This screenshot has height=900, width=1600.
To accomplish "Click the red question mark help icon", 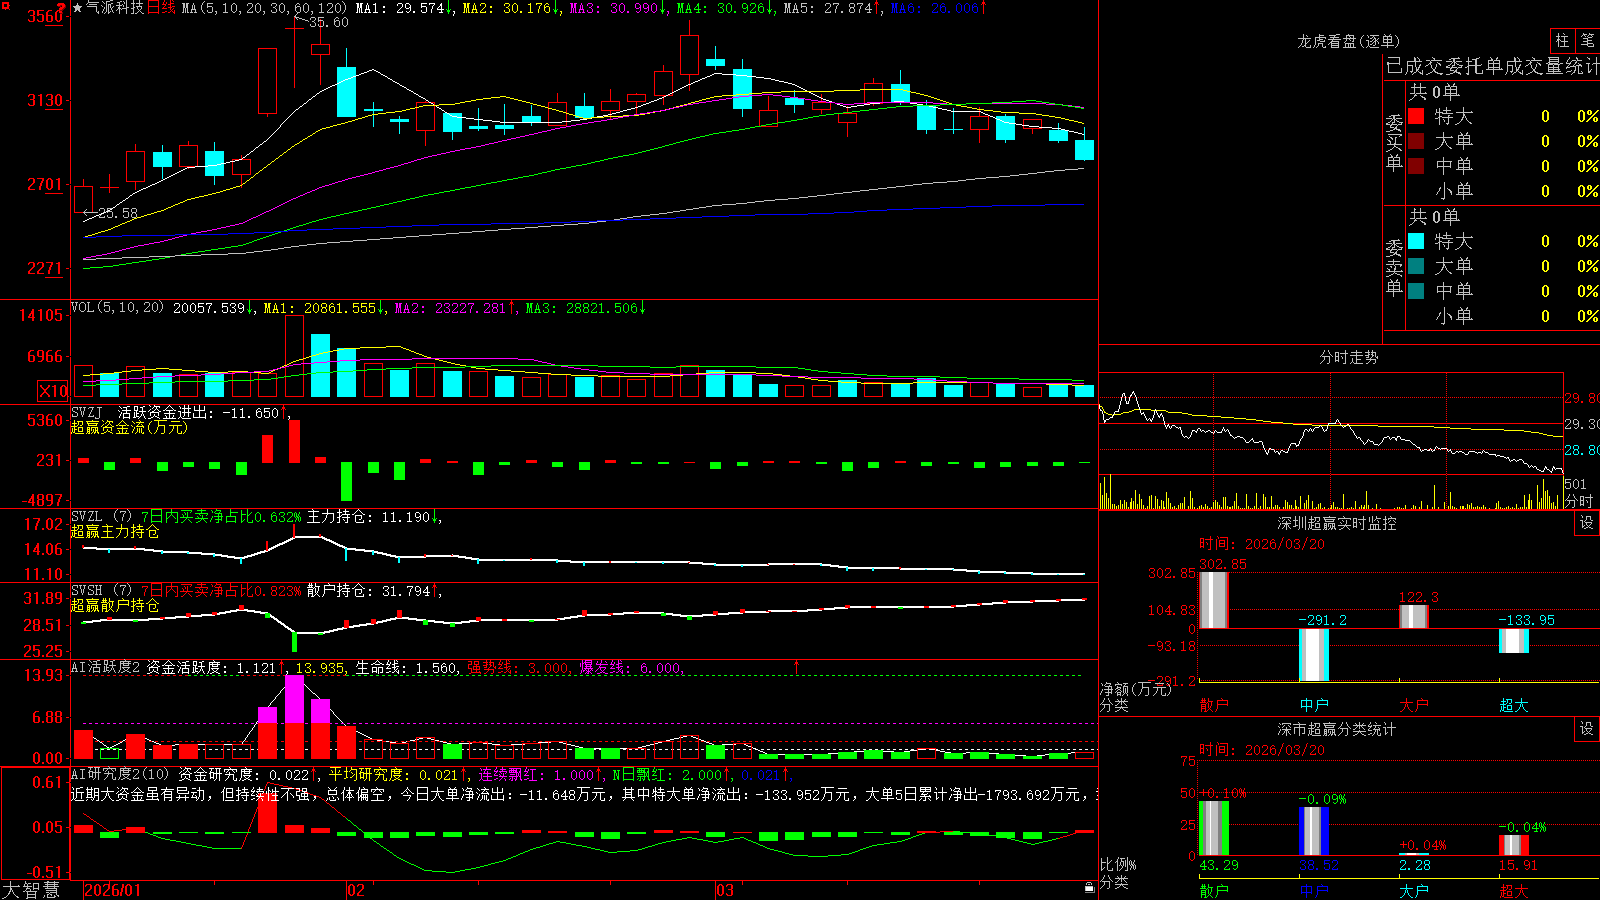I will point(62,7).
